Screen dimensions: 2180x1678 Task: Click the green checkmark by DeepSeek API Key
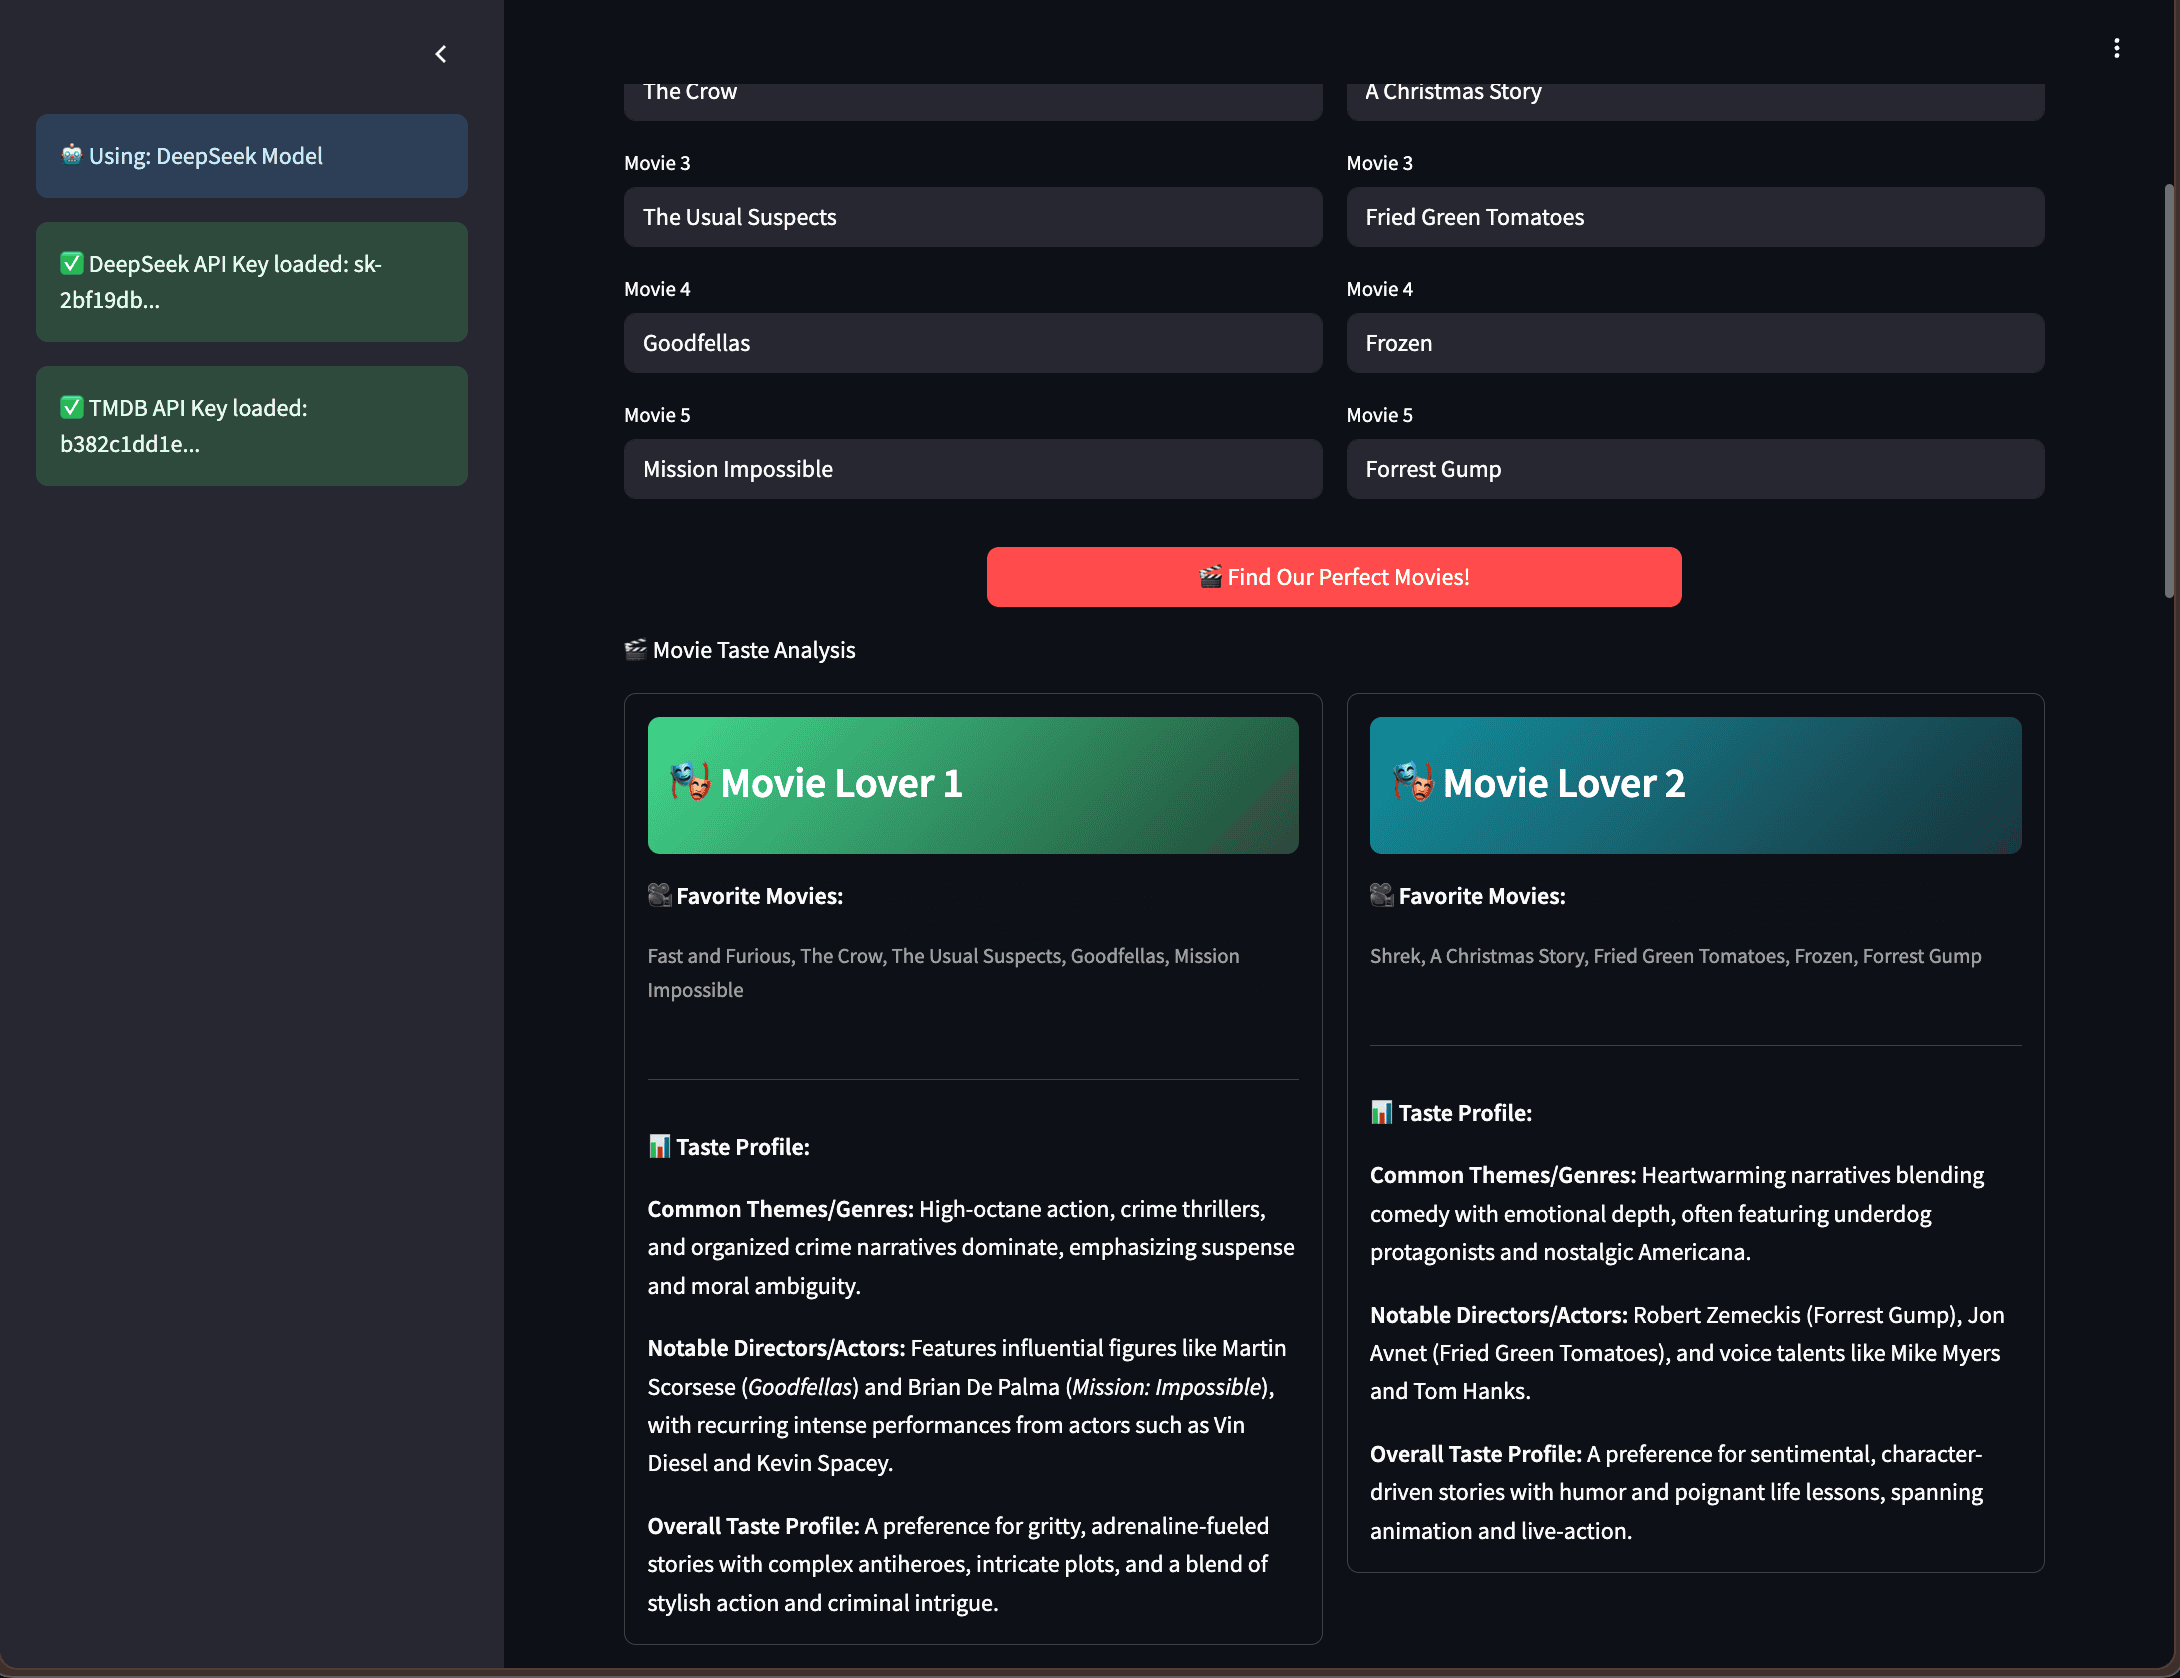(x=71, y=264)
